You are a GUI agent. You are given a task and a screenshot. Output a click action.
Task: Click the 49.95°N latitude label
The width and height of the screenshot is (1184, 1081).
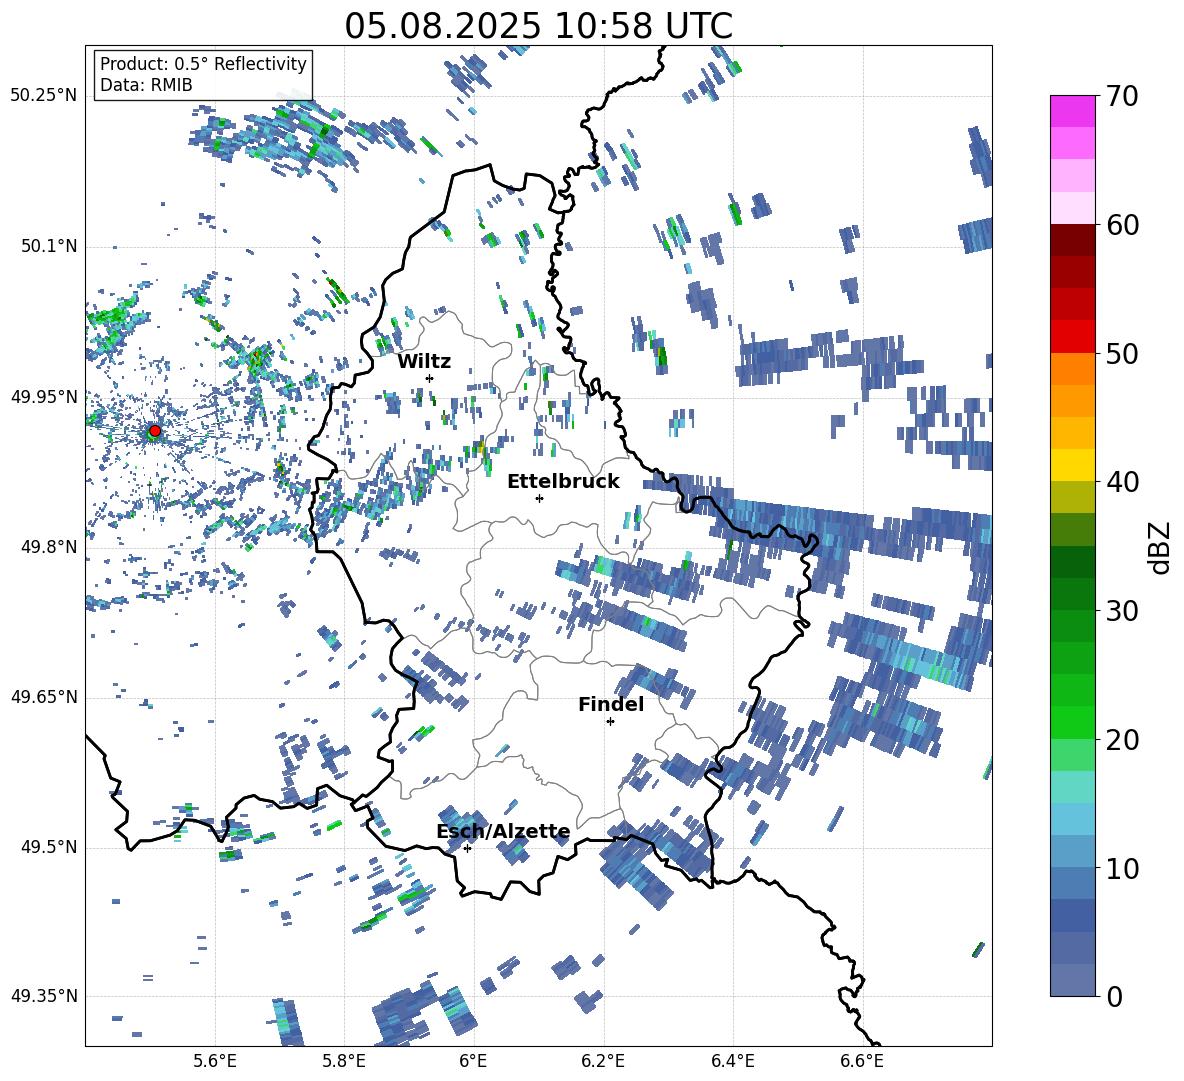[44, 397]
